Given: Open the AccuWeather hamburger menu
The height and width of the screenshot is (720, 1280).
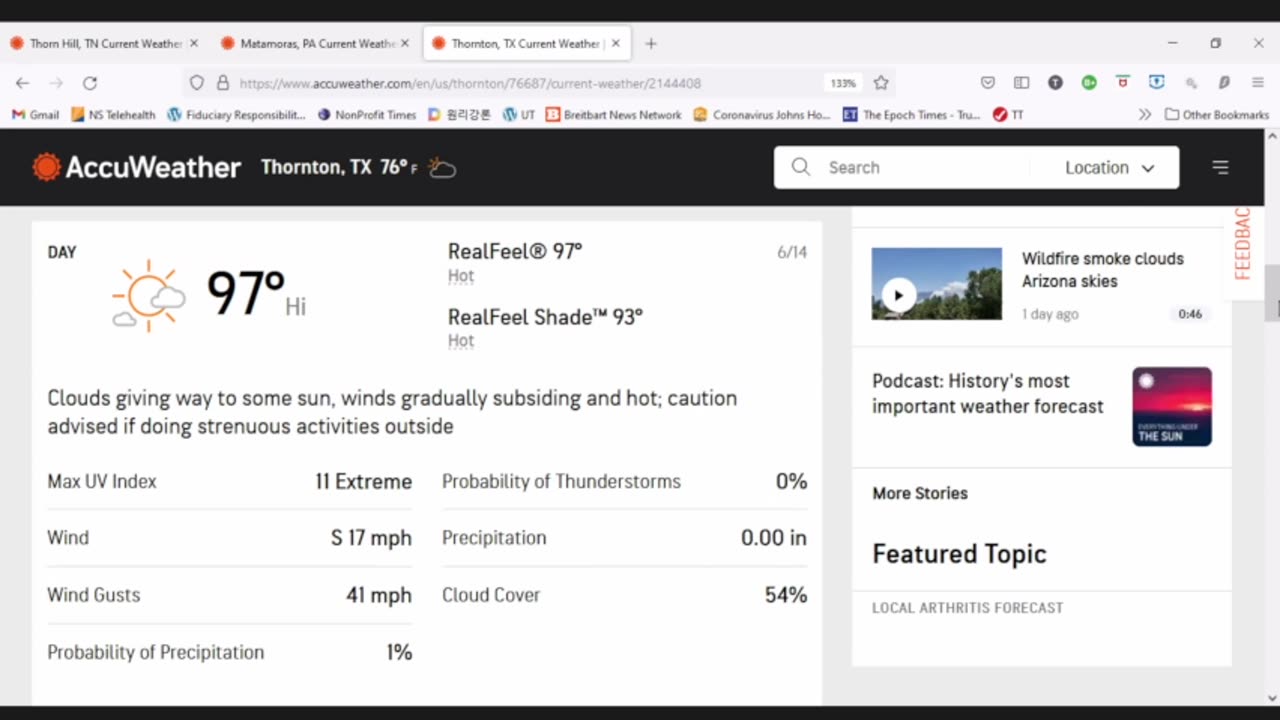Looking at the screenshot, I should point(1220,167).
